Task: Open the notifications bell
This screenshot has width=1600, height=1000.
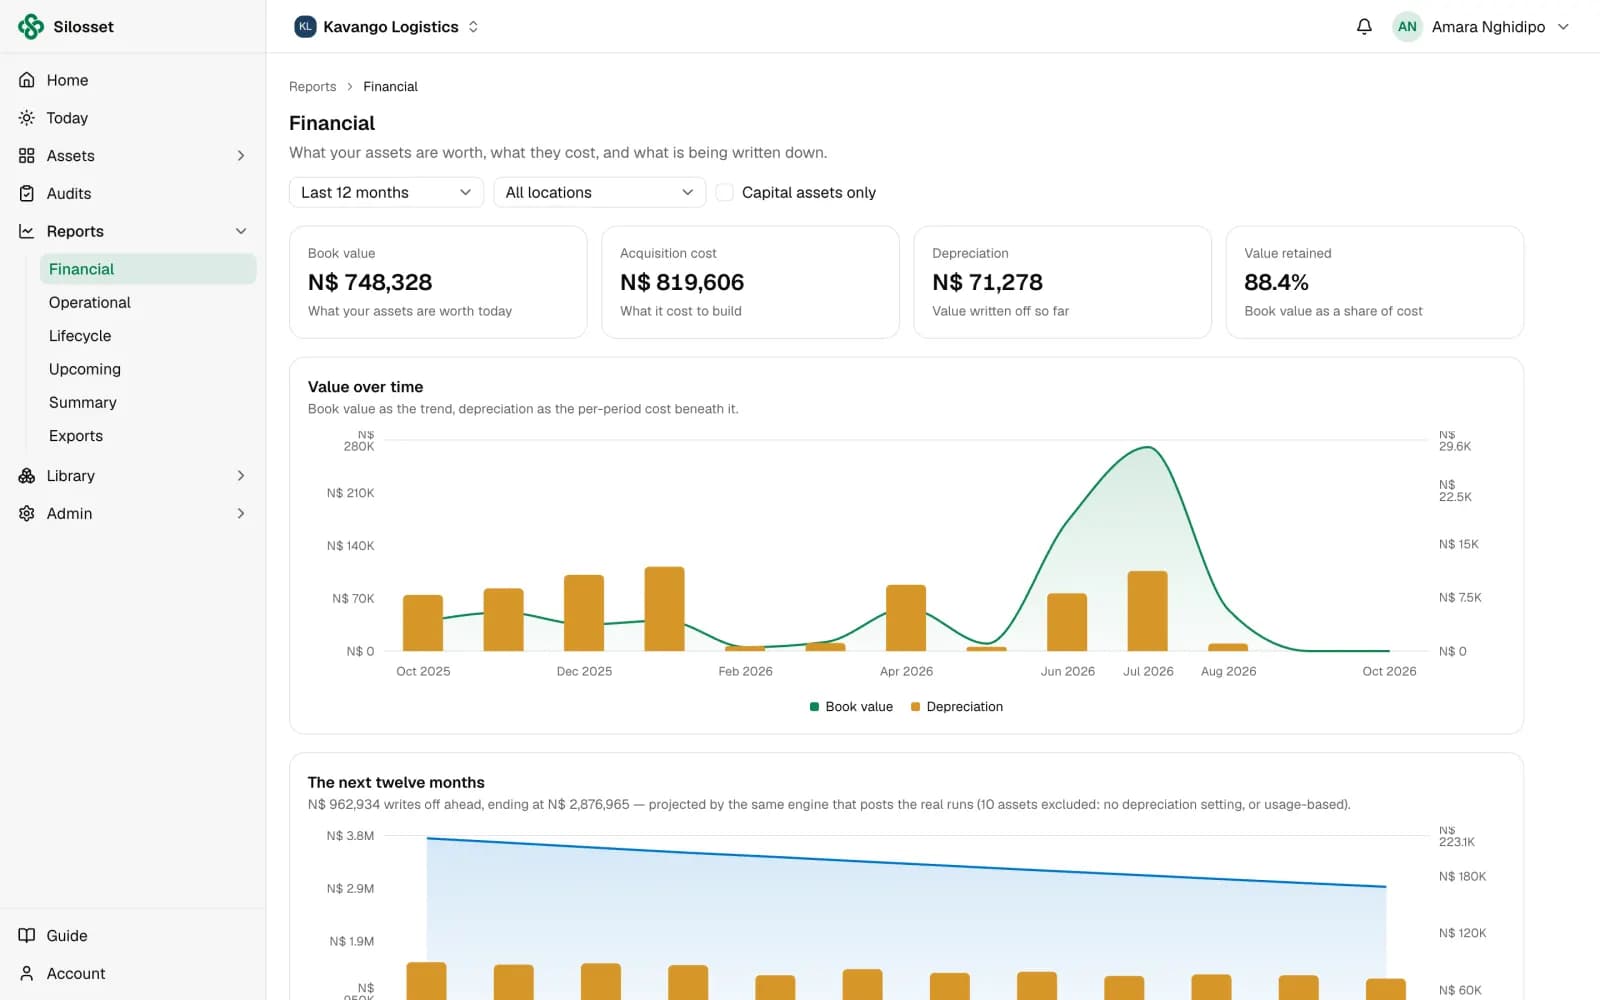Action: point(1364,27)
